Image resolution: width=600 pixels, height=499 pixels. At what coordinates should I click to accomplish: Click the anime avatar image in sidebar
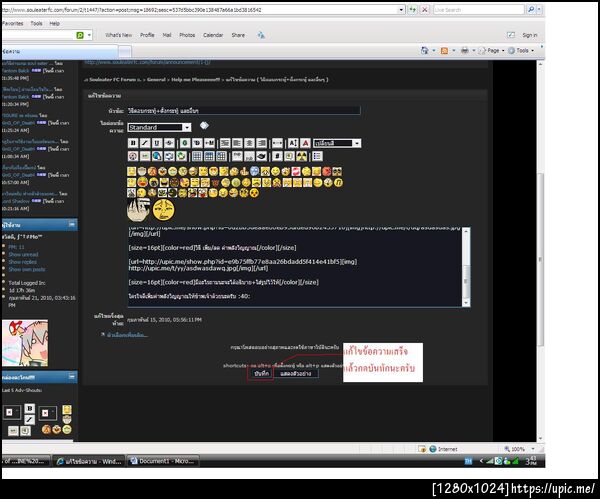(x=25, y=343)
